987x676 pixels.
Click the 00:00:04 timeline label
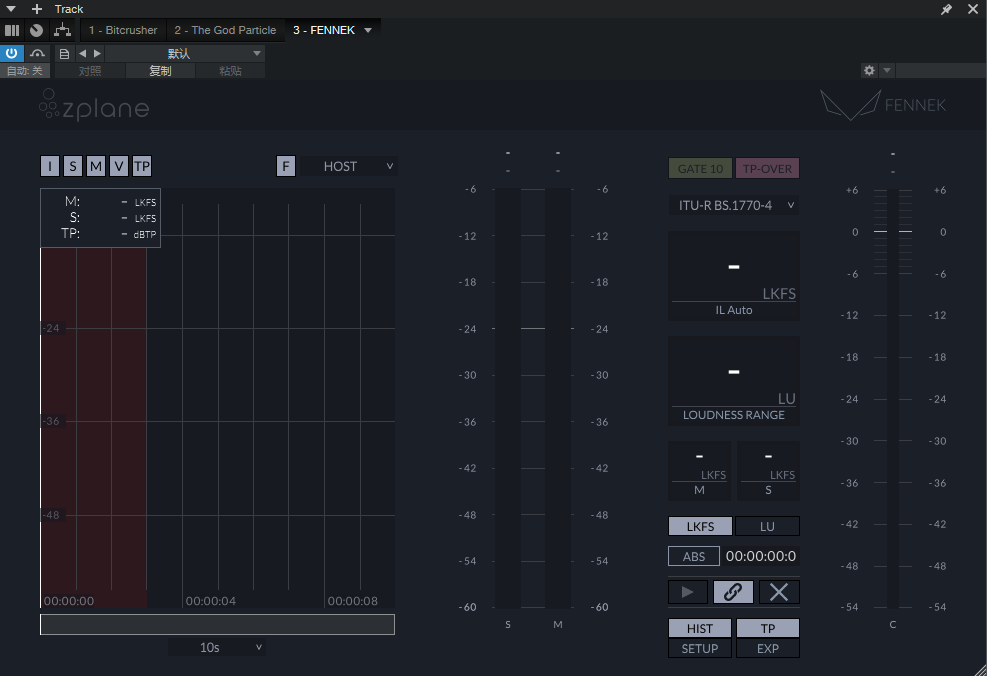coord(211,601)
